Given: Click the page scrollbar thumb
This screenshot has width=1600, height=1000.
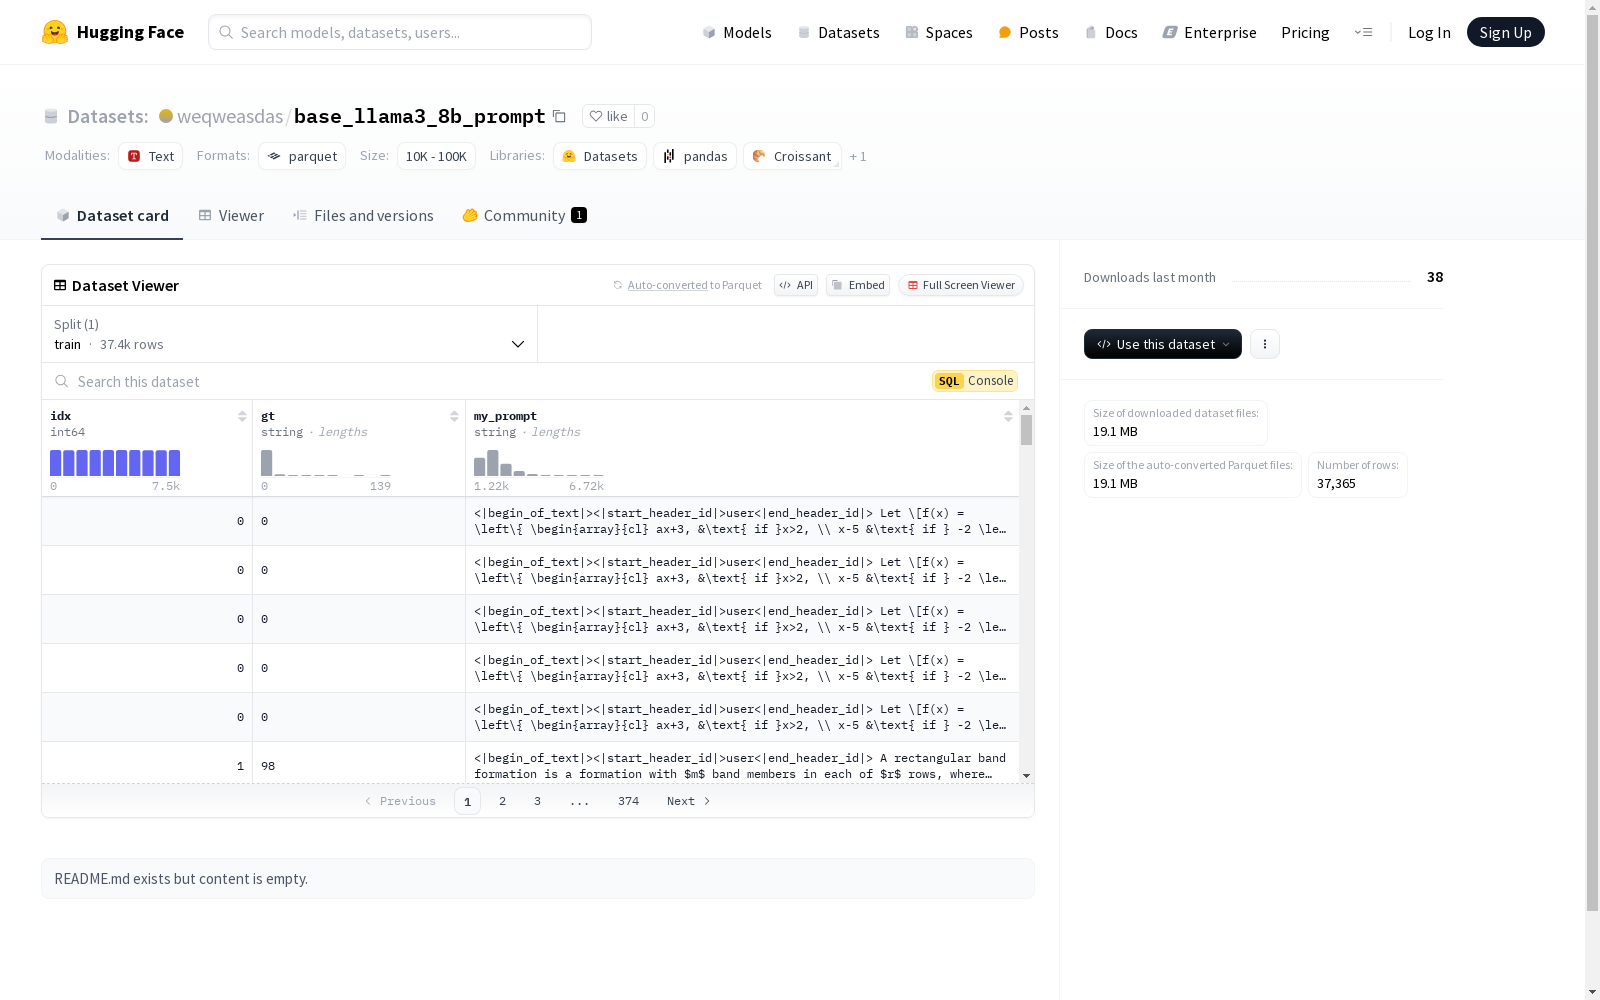Looking at the screenshot, I should (x=1592, y=460).
